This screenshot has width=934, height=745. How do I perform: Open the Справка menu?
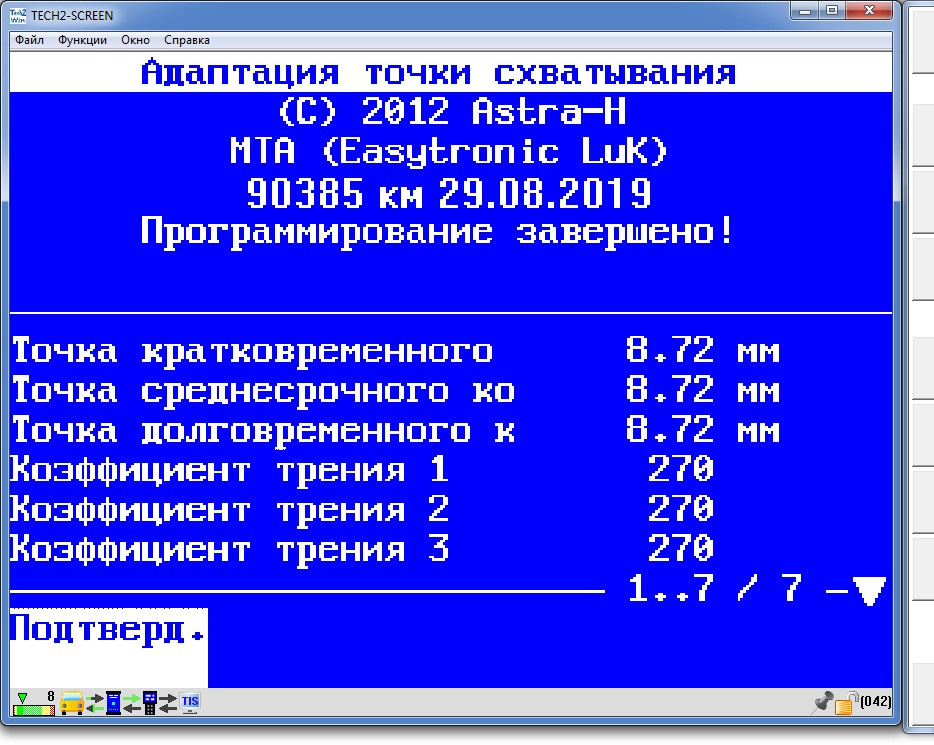tap(186, 40)
